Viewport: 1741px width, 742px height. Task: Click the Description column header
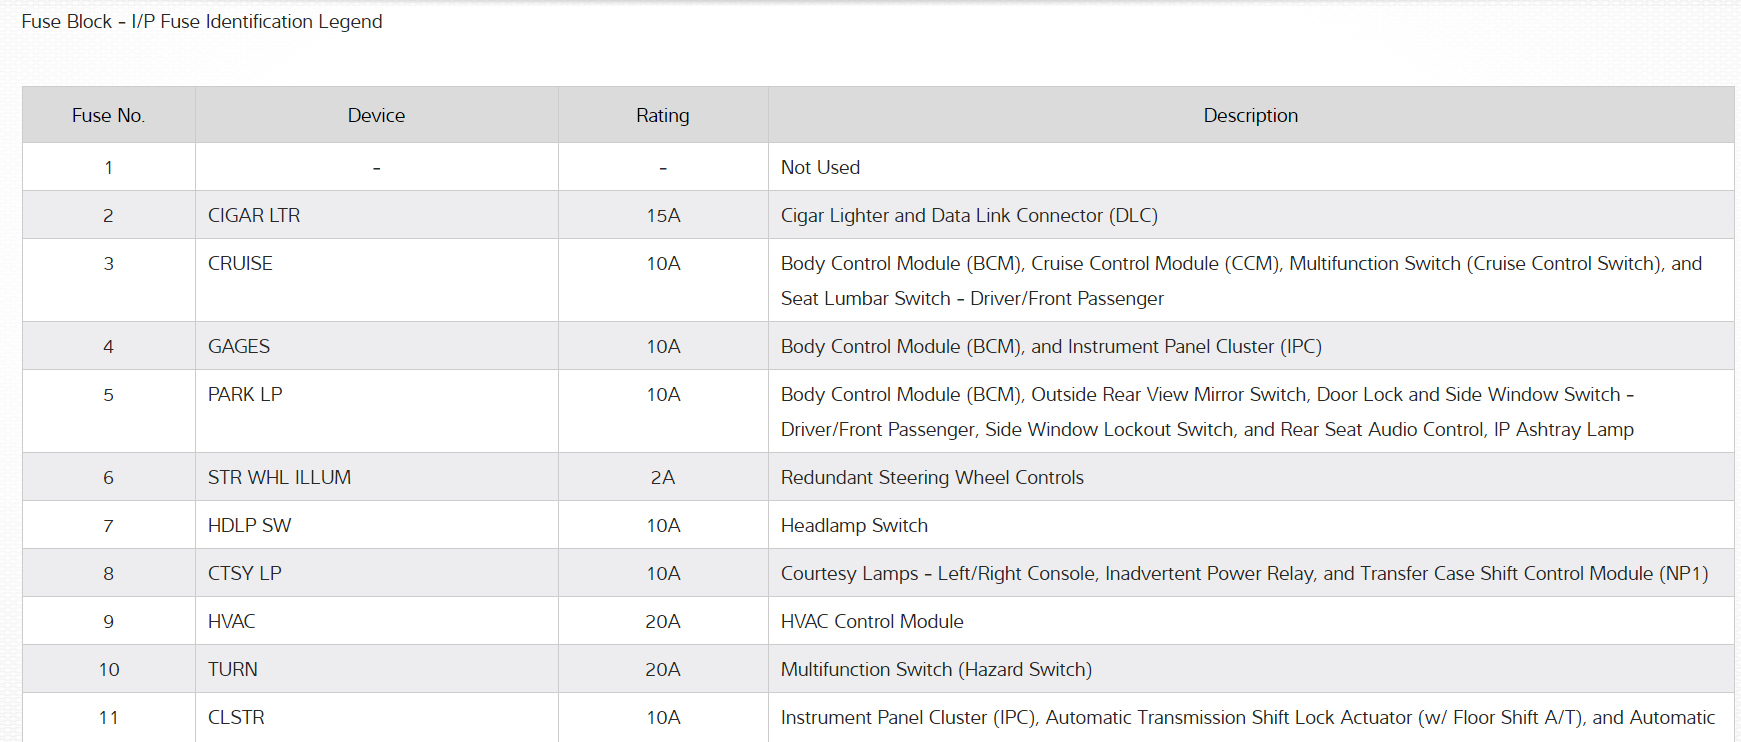click(x=1250, y=116)
